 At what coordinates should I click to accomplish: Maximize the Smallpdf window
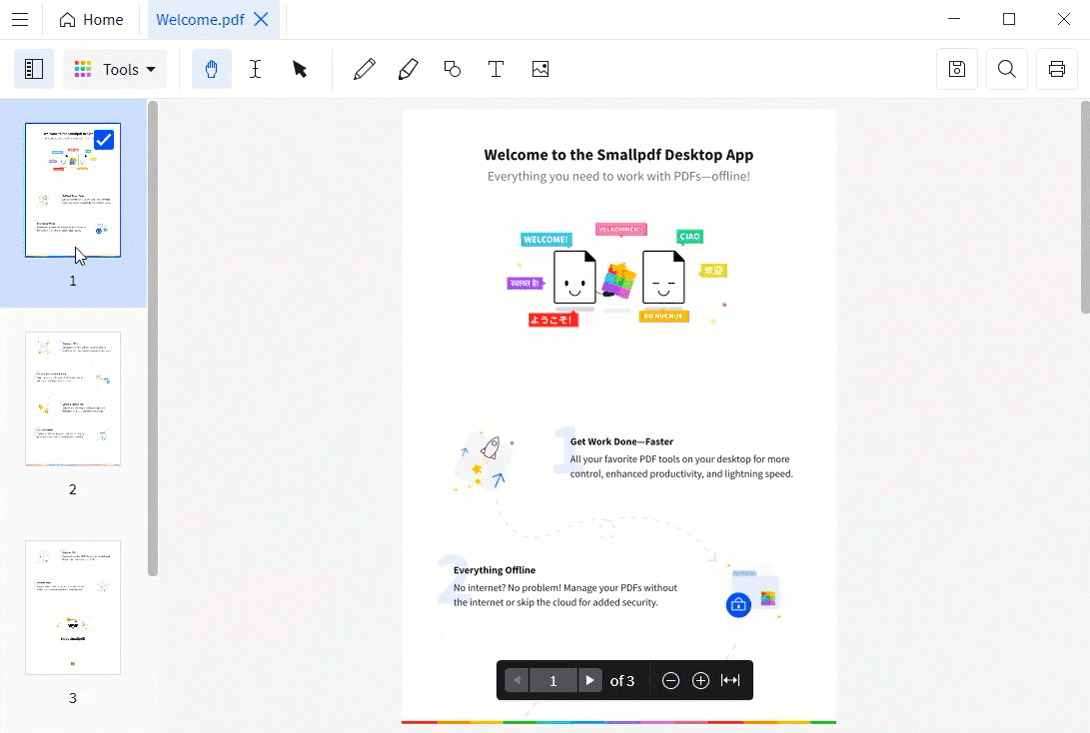pyautogui.click(x=1009, y=19)
